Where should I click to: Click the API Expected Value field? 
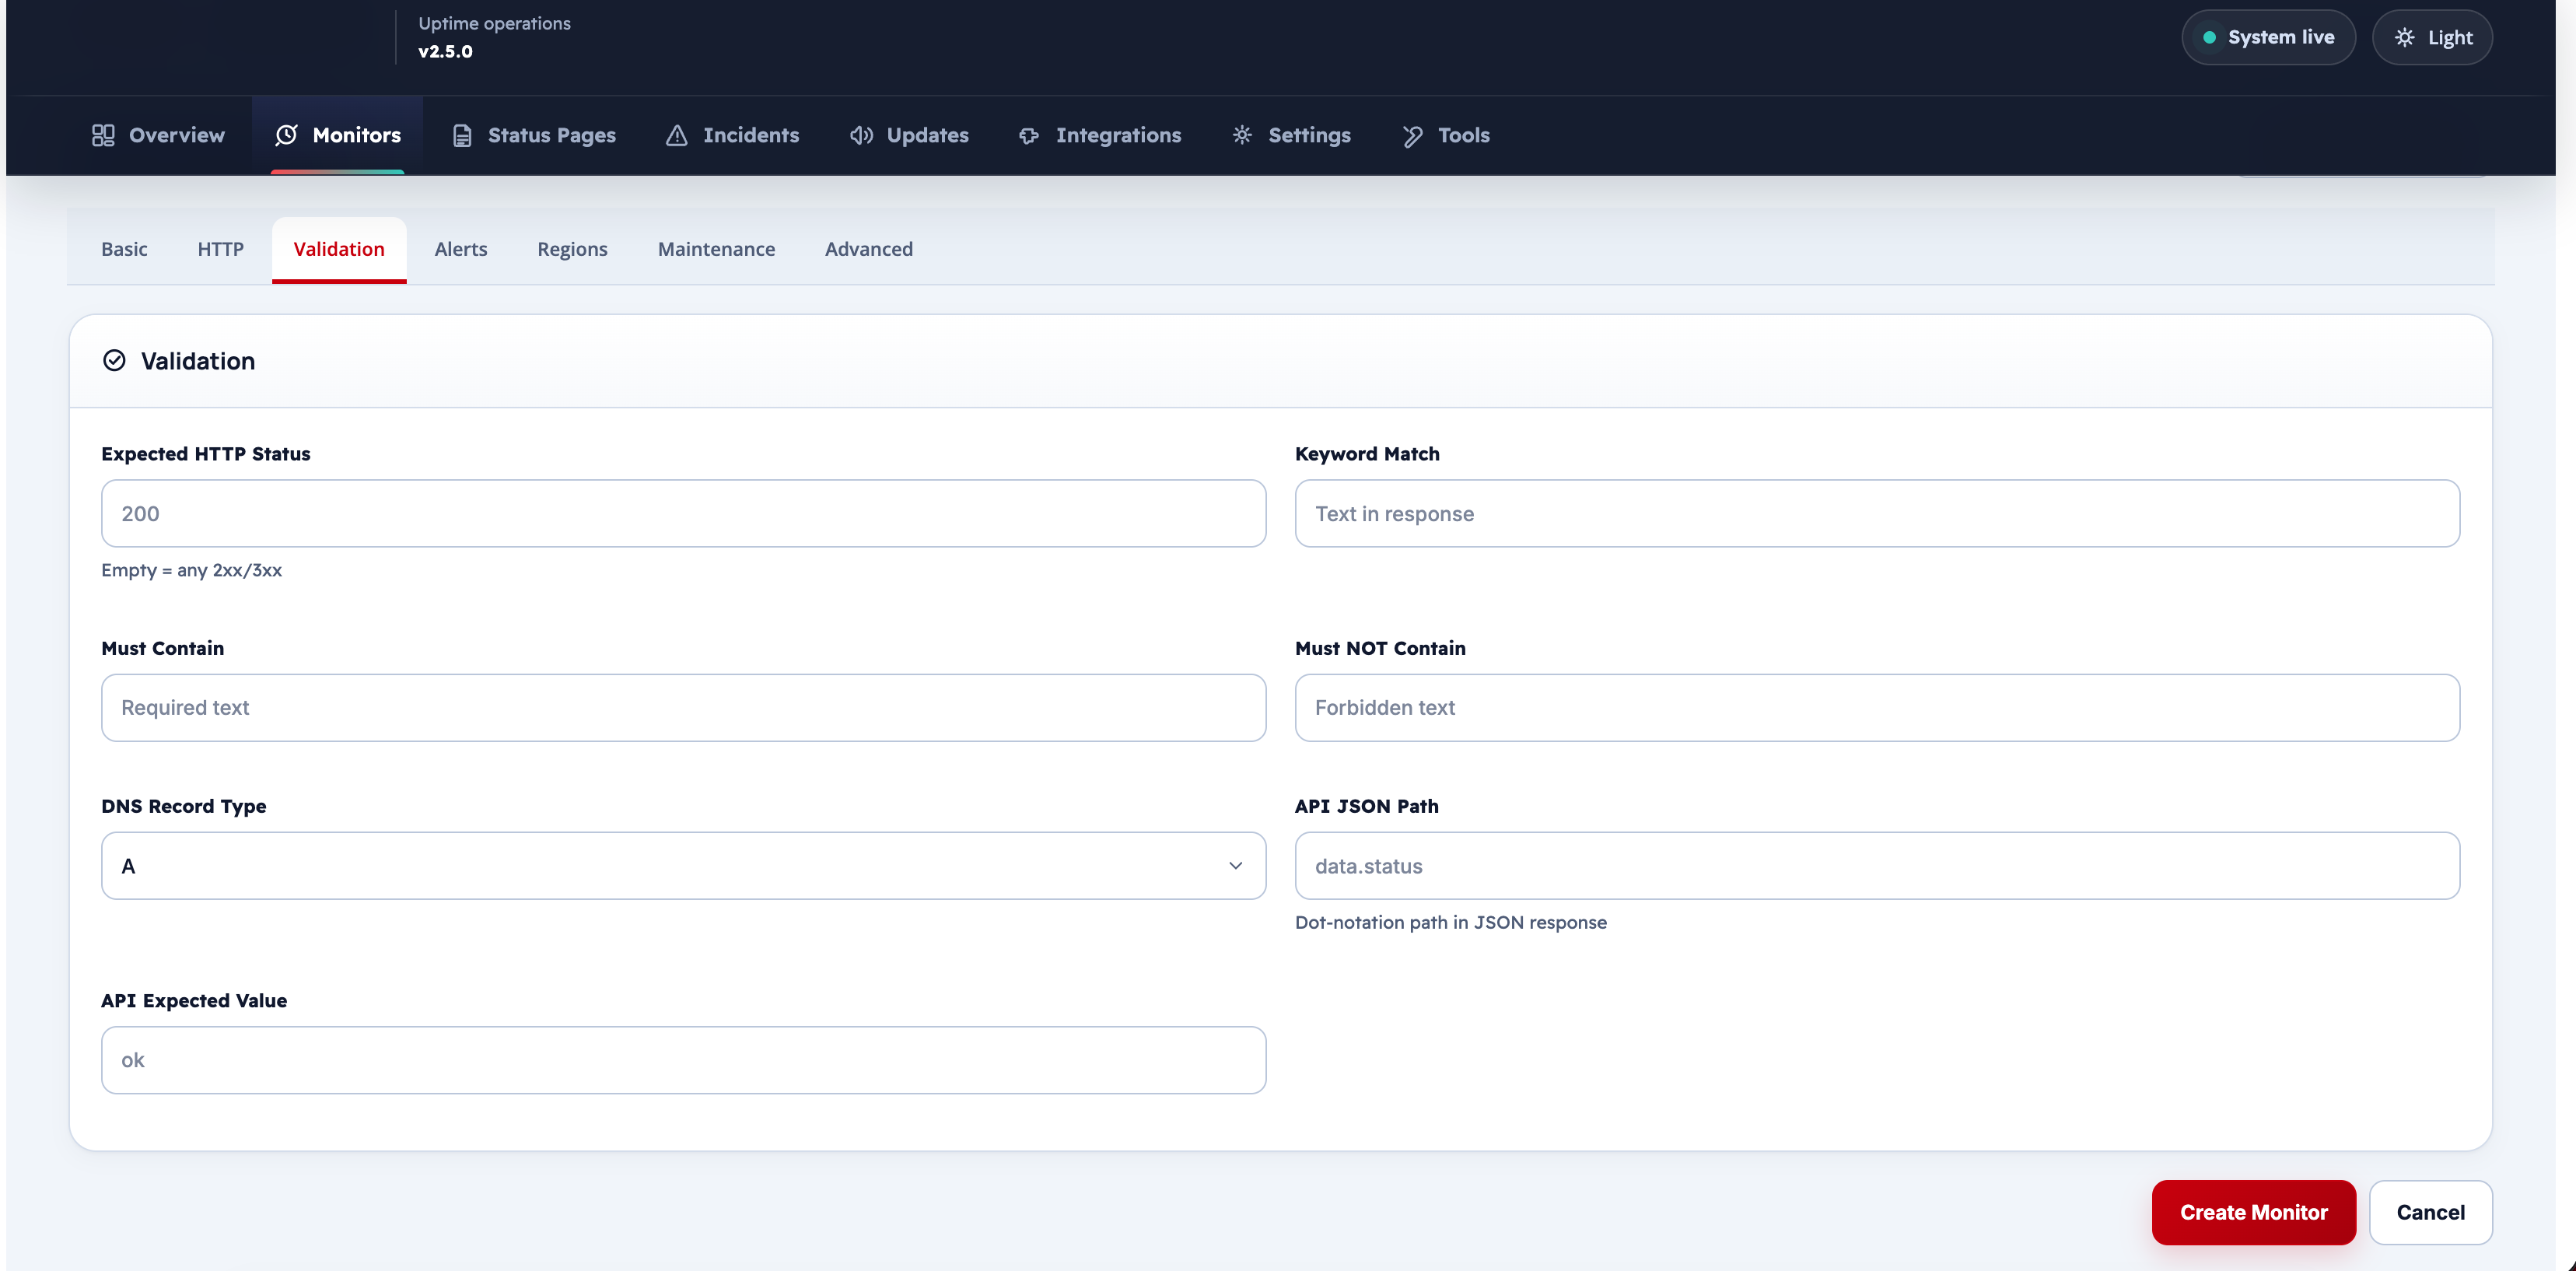tap(684, 1060)
